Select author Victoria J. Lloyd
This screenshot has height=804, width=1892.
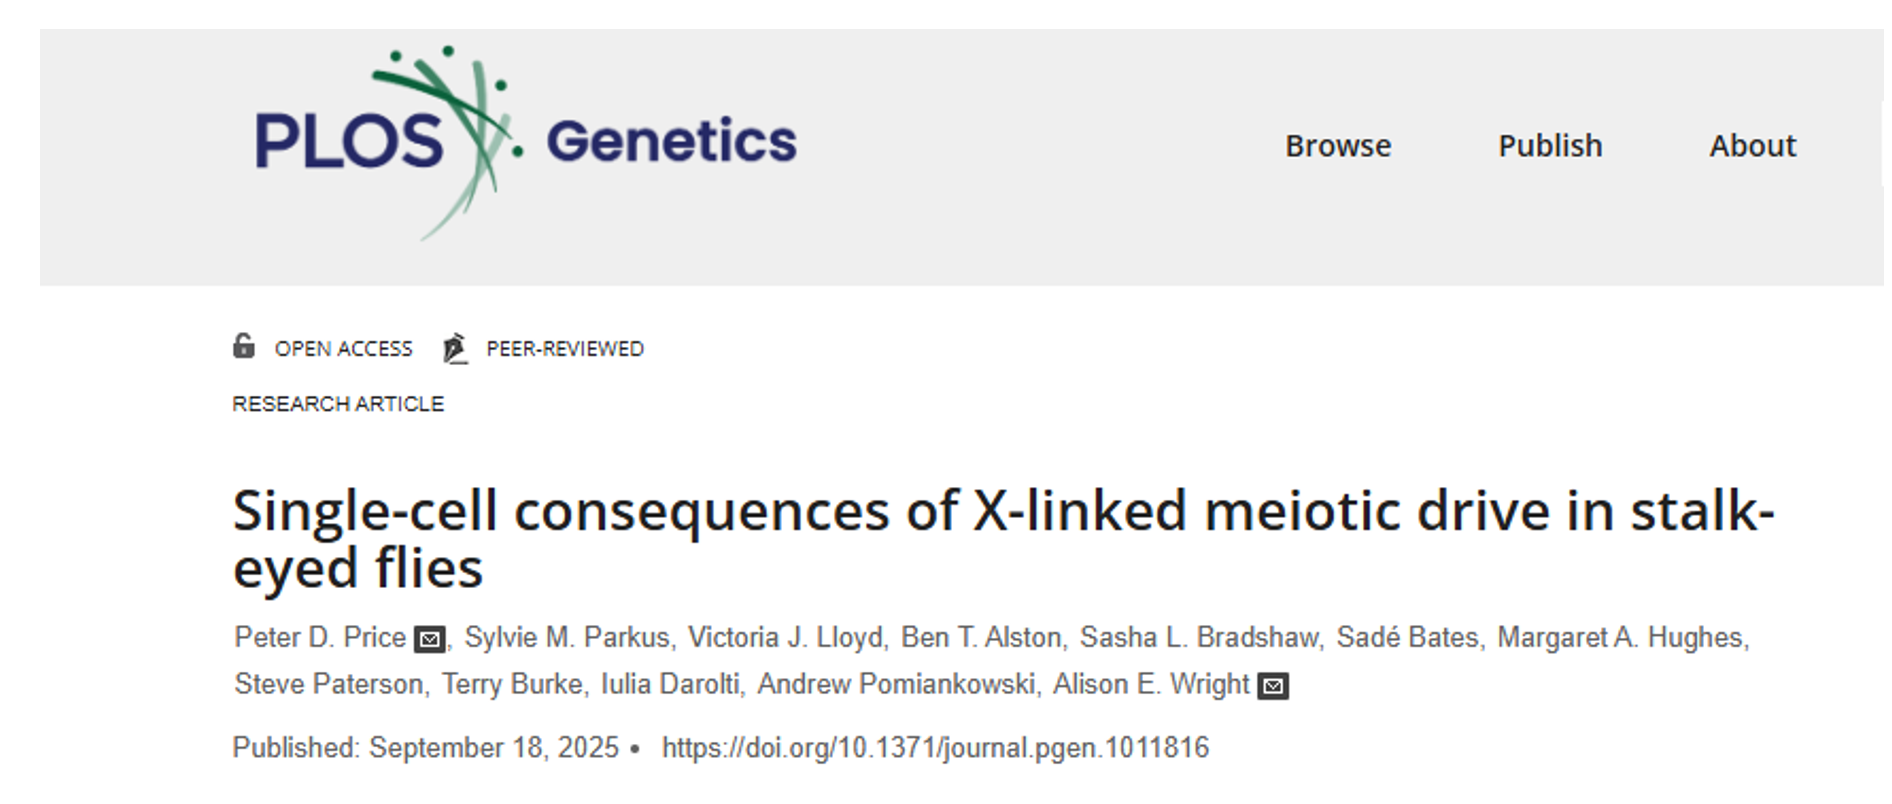pyautogui.click(x=785, y=638)
